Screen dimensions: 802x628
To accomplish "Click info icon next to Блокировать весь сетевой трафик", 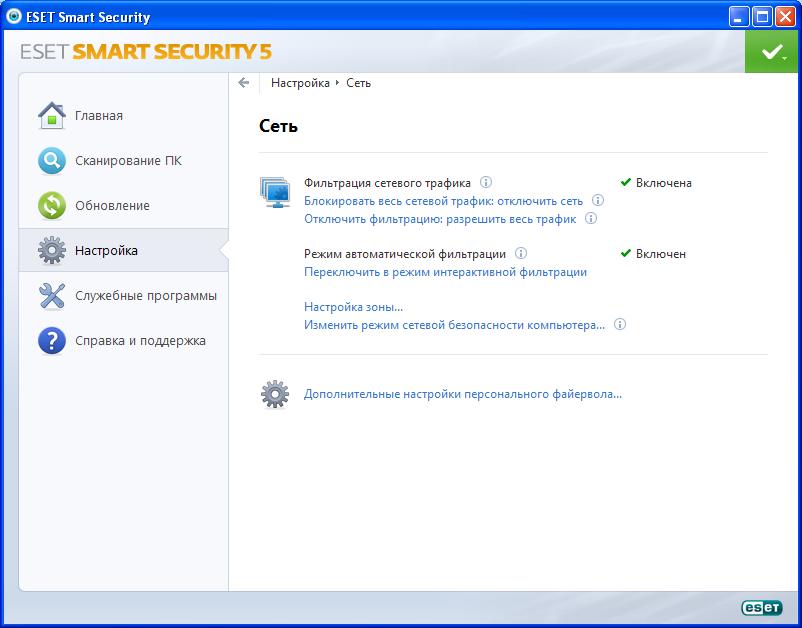I will pos(598,200).
